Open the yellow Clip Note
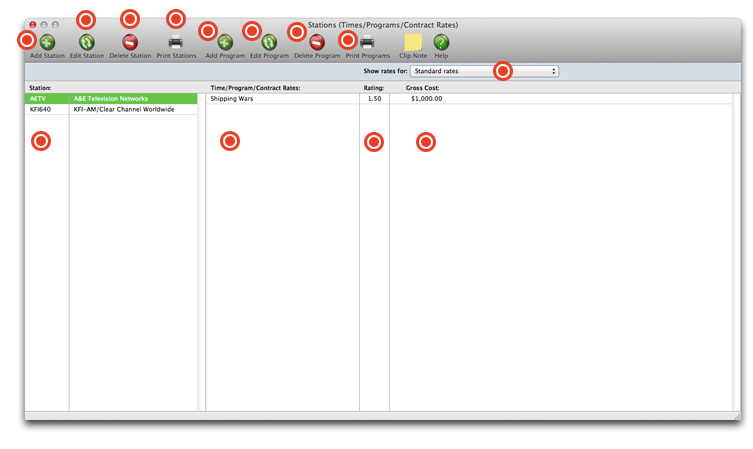Image resolution: width=753 pixels, height=449 pixels. pos(413,42)
